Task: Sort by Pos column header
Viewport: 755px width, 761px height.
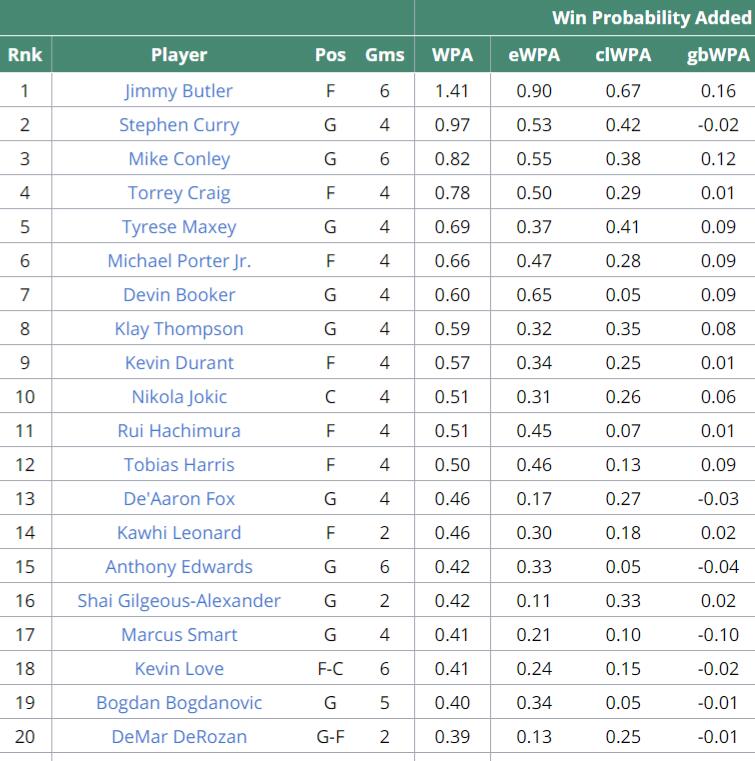Action: click(330, 55)
